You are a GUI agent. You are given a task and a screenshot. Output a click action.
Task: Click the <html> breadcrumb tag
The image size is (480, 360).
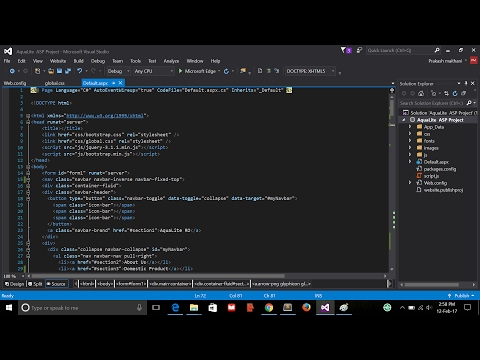coord(87,284)
